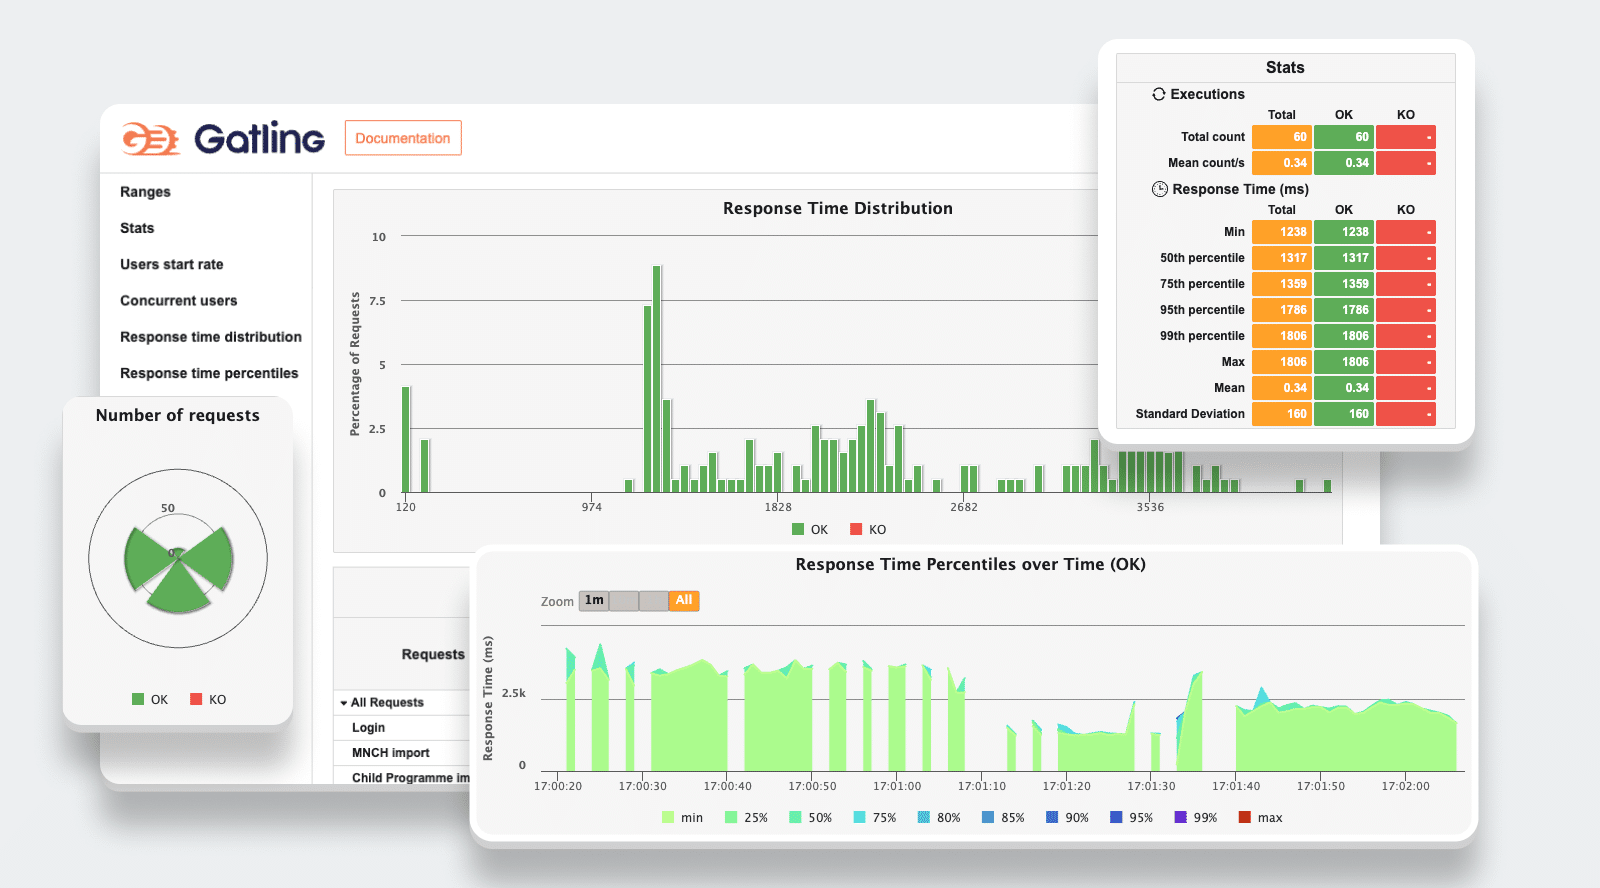Go to Ranges in the sidebar
The width and height of the screenshot is (1600, 888).
click(x=145, y=192)
